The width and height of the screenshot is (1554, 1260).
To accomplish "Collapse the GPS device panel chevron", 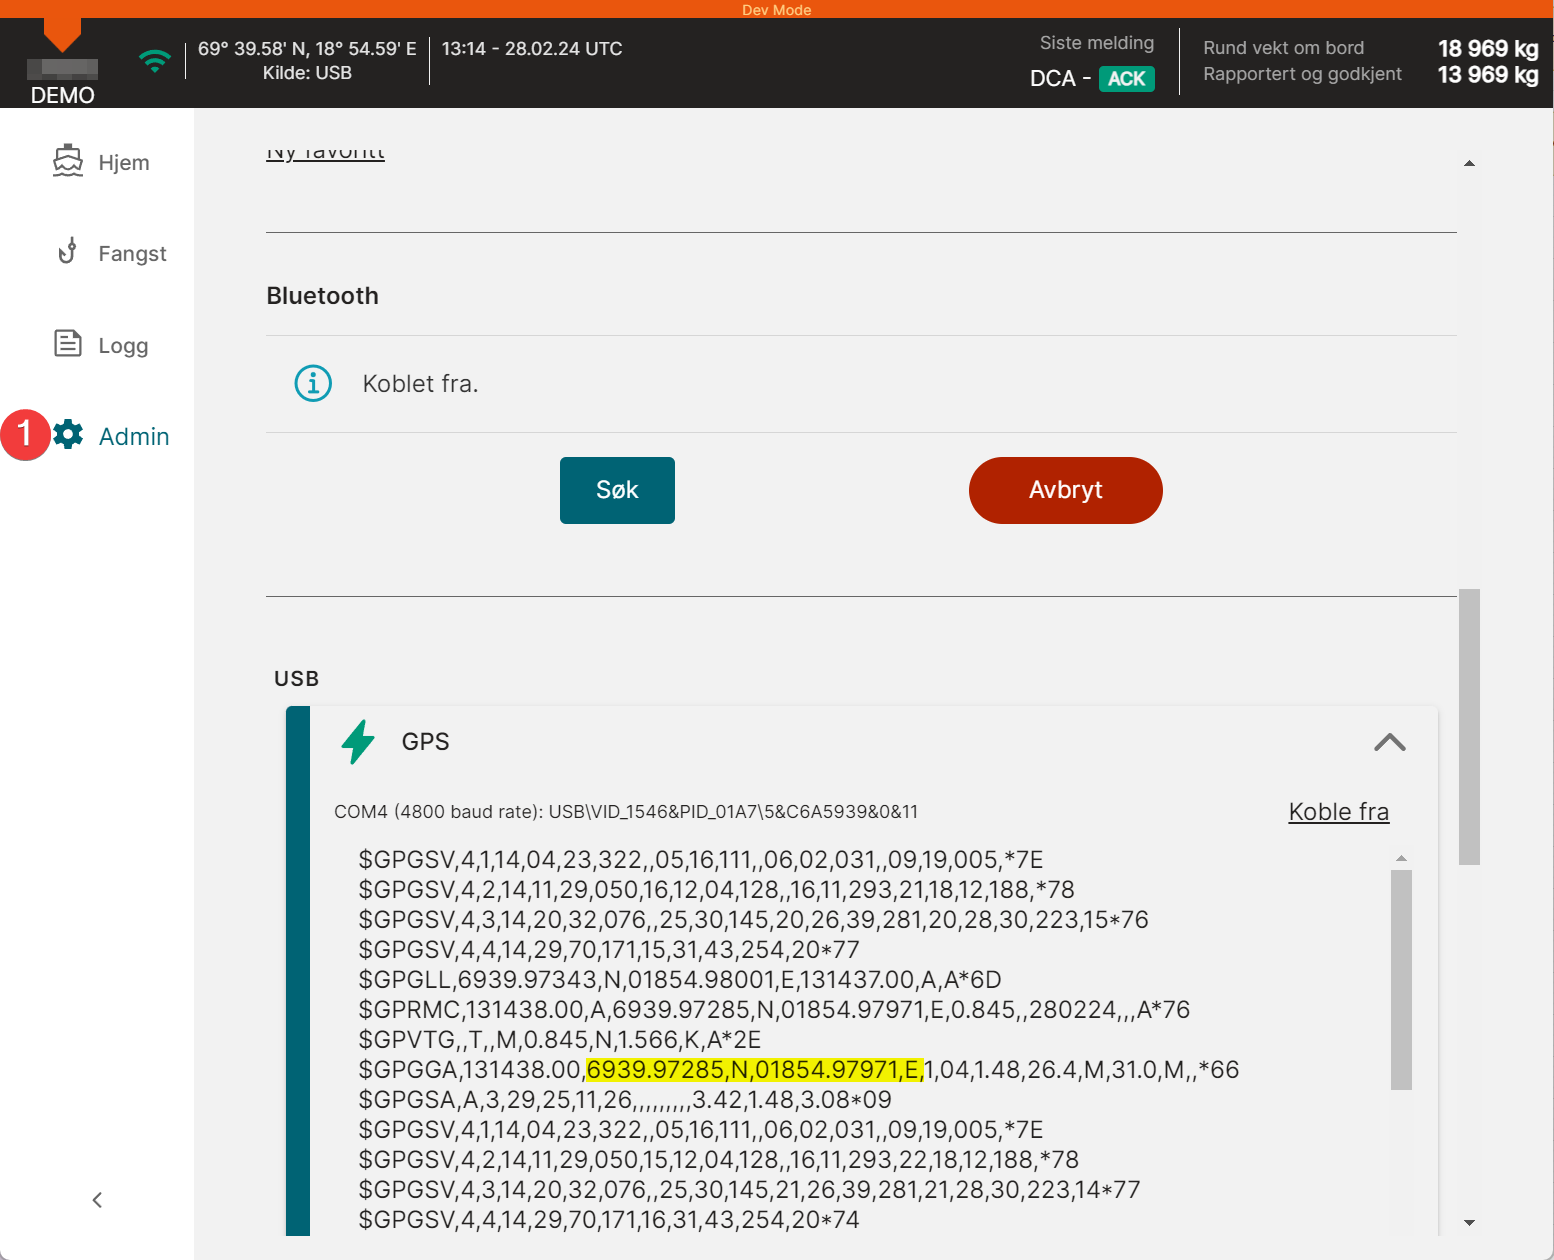I will click(x=1390, y=742).
